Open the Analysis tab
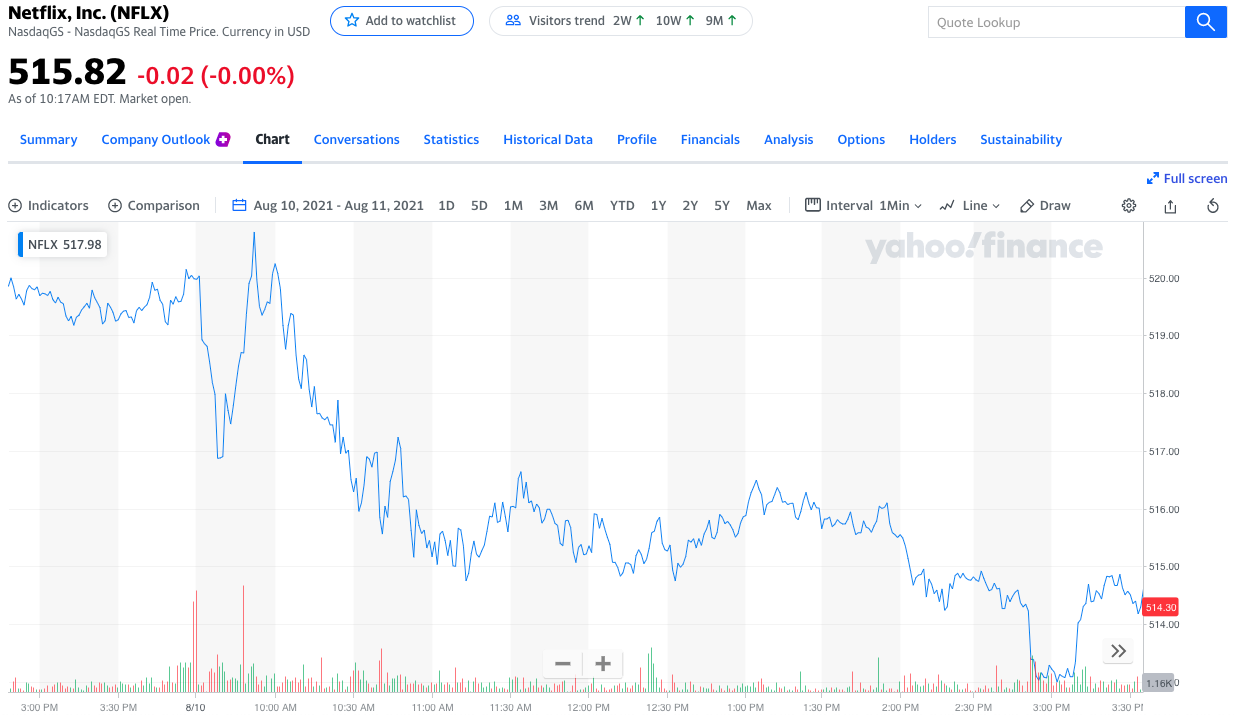 tap(789, 139)
